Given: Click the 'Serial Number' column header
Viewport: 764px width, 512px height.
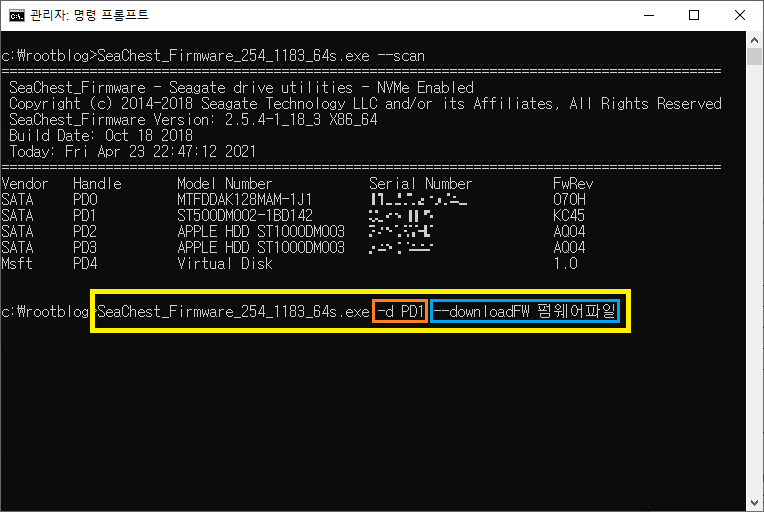Looking at the screenshot, I should tap(420, 184).
